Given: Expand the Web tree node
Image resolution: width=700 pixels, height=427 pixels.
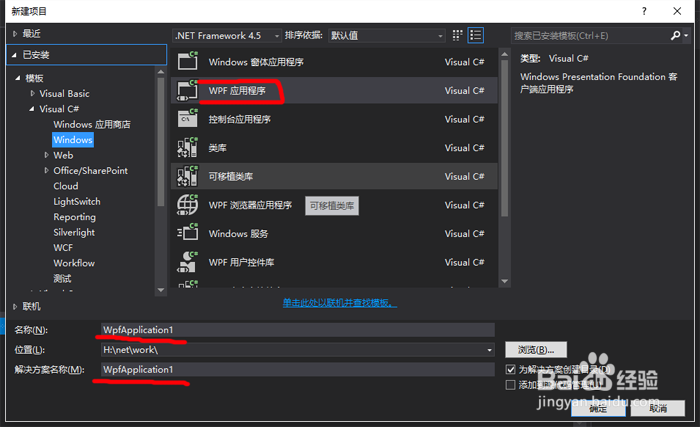Looking at the screenshot, I should coord(46,155).
